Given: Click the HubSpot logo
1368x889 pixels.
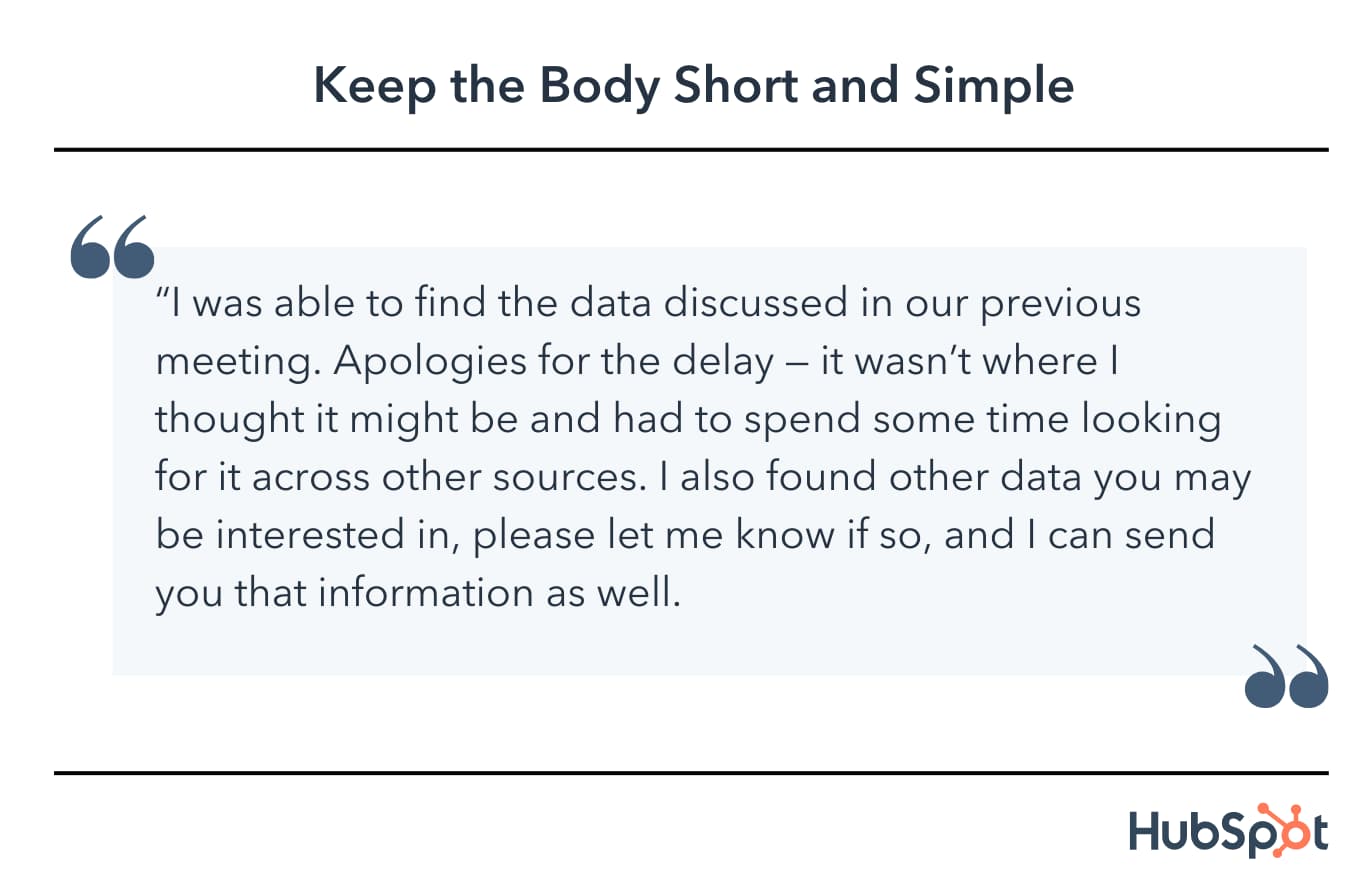Looking at the screenshot, I should point(1229,829).
